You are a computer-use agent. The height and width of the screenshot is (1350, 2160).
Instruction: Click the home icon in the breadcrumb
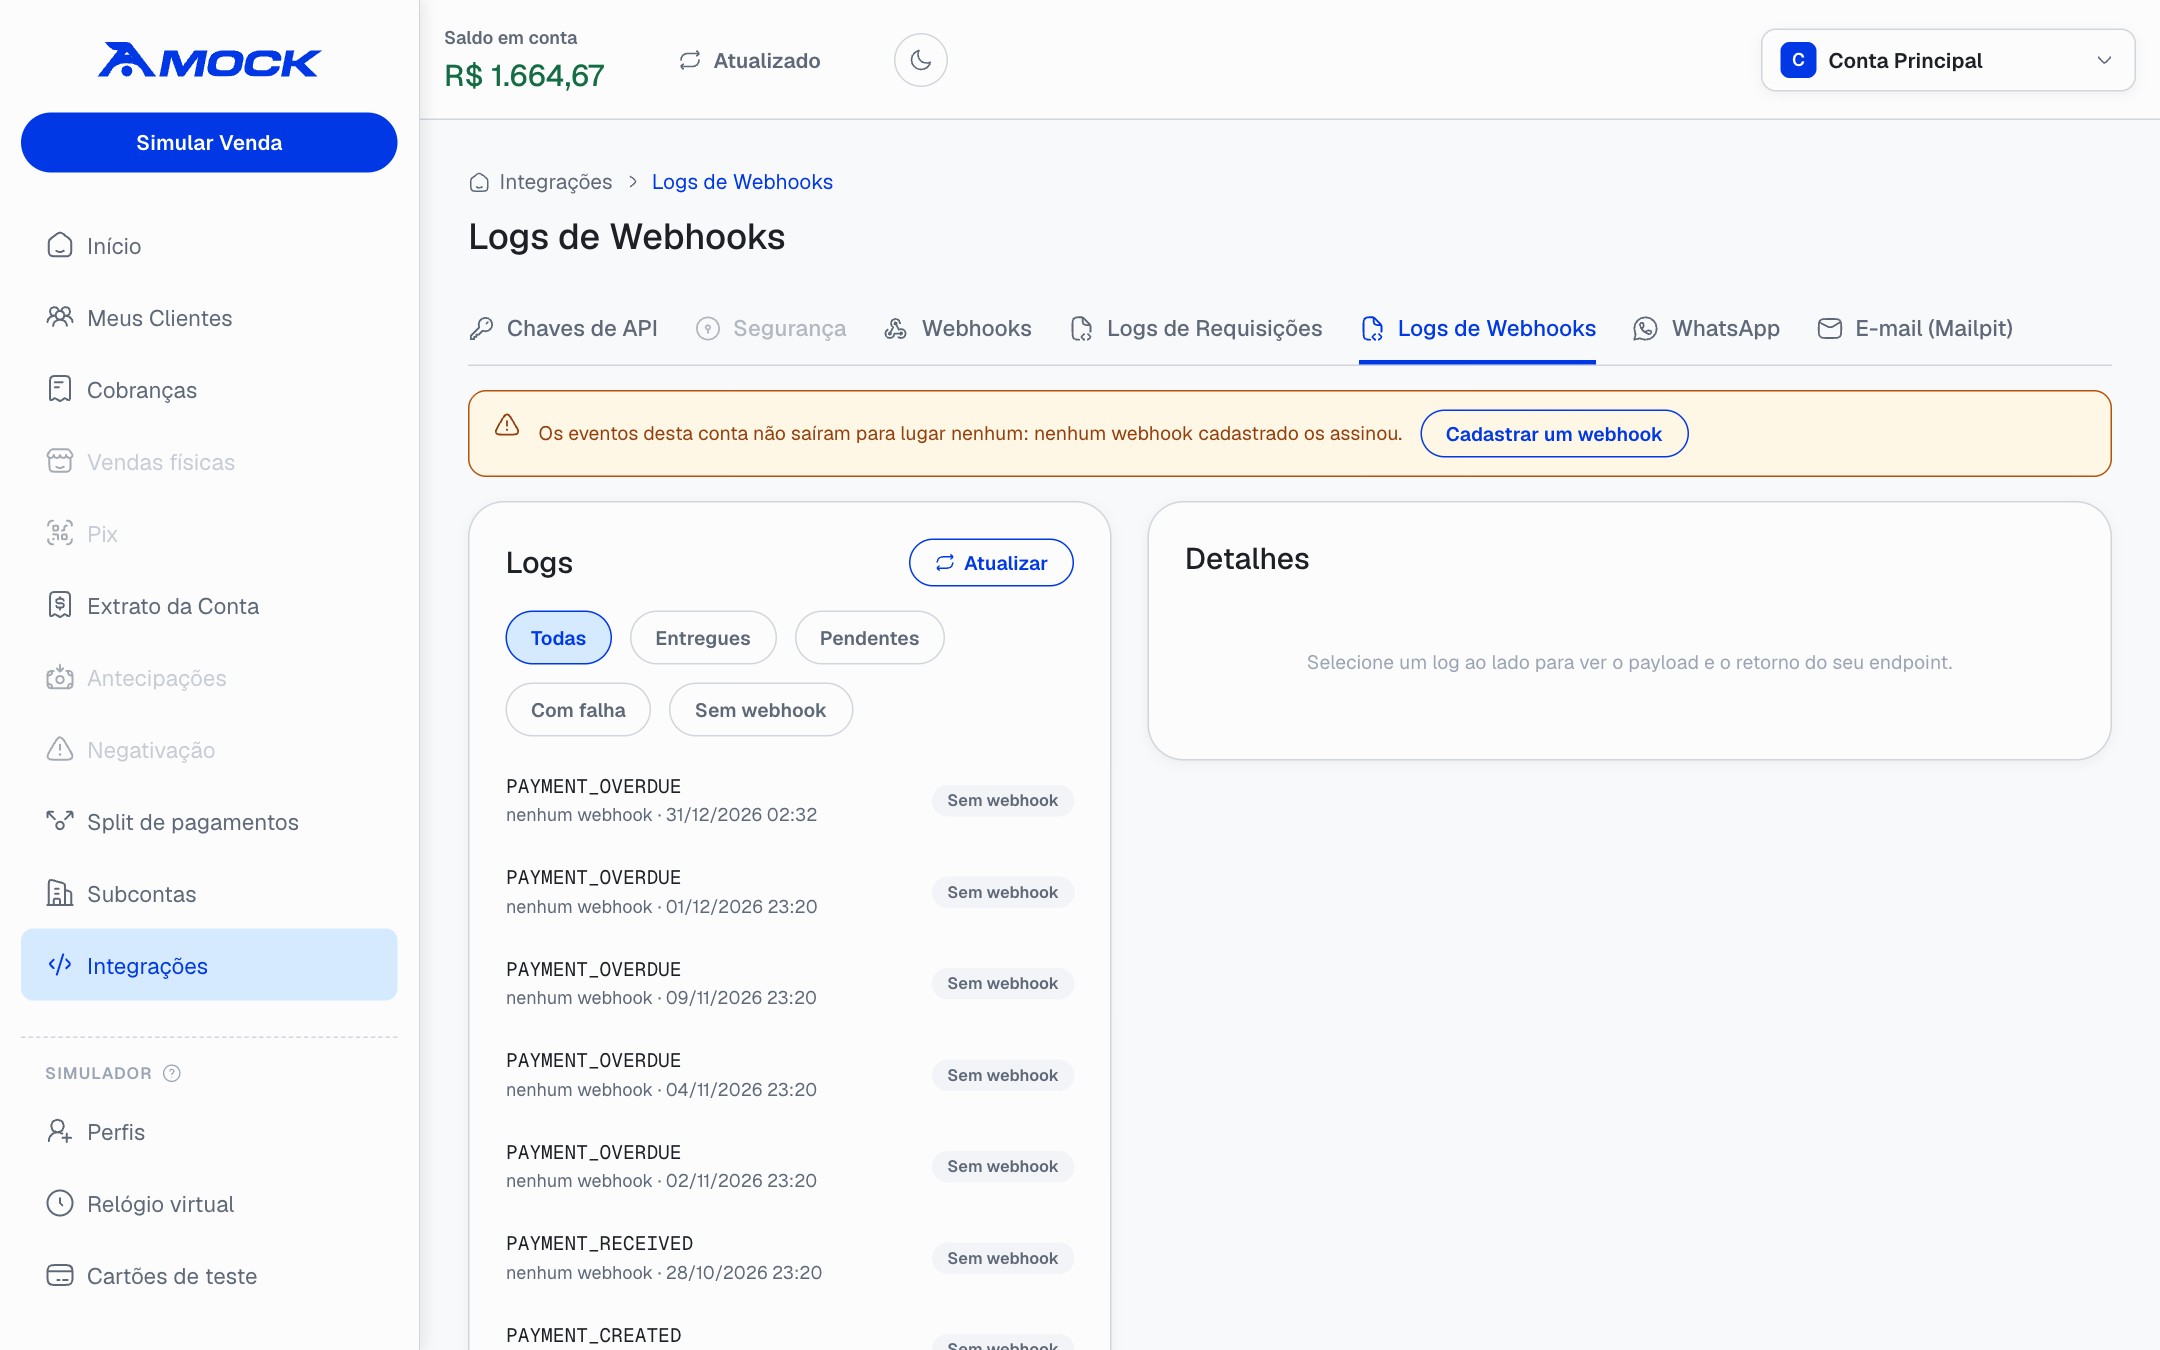pyautogui.click(x=479, y=182)
